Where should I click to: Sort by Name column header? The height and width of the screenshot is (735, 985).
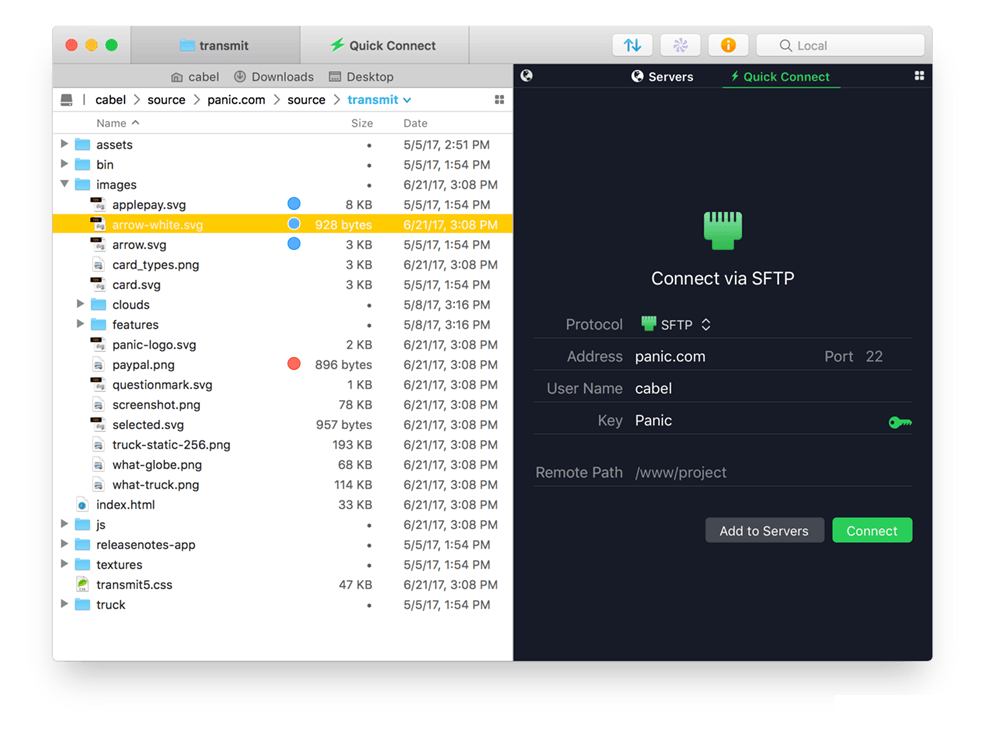[117, 123]
